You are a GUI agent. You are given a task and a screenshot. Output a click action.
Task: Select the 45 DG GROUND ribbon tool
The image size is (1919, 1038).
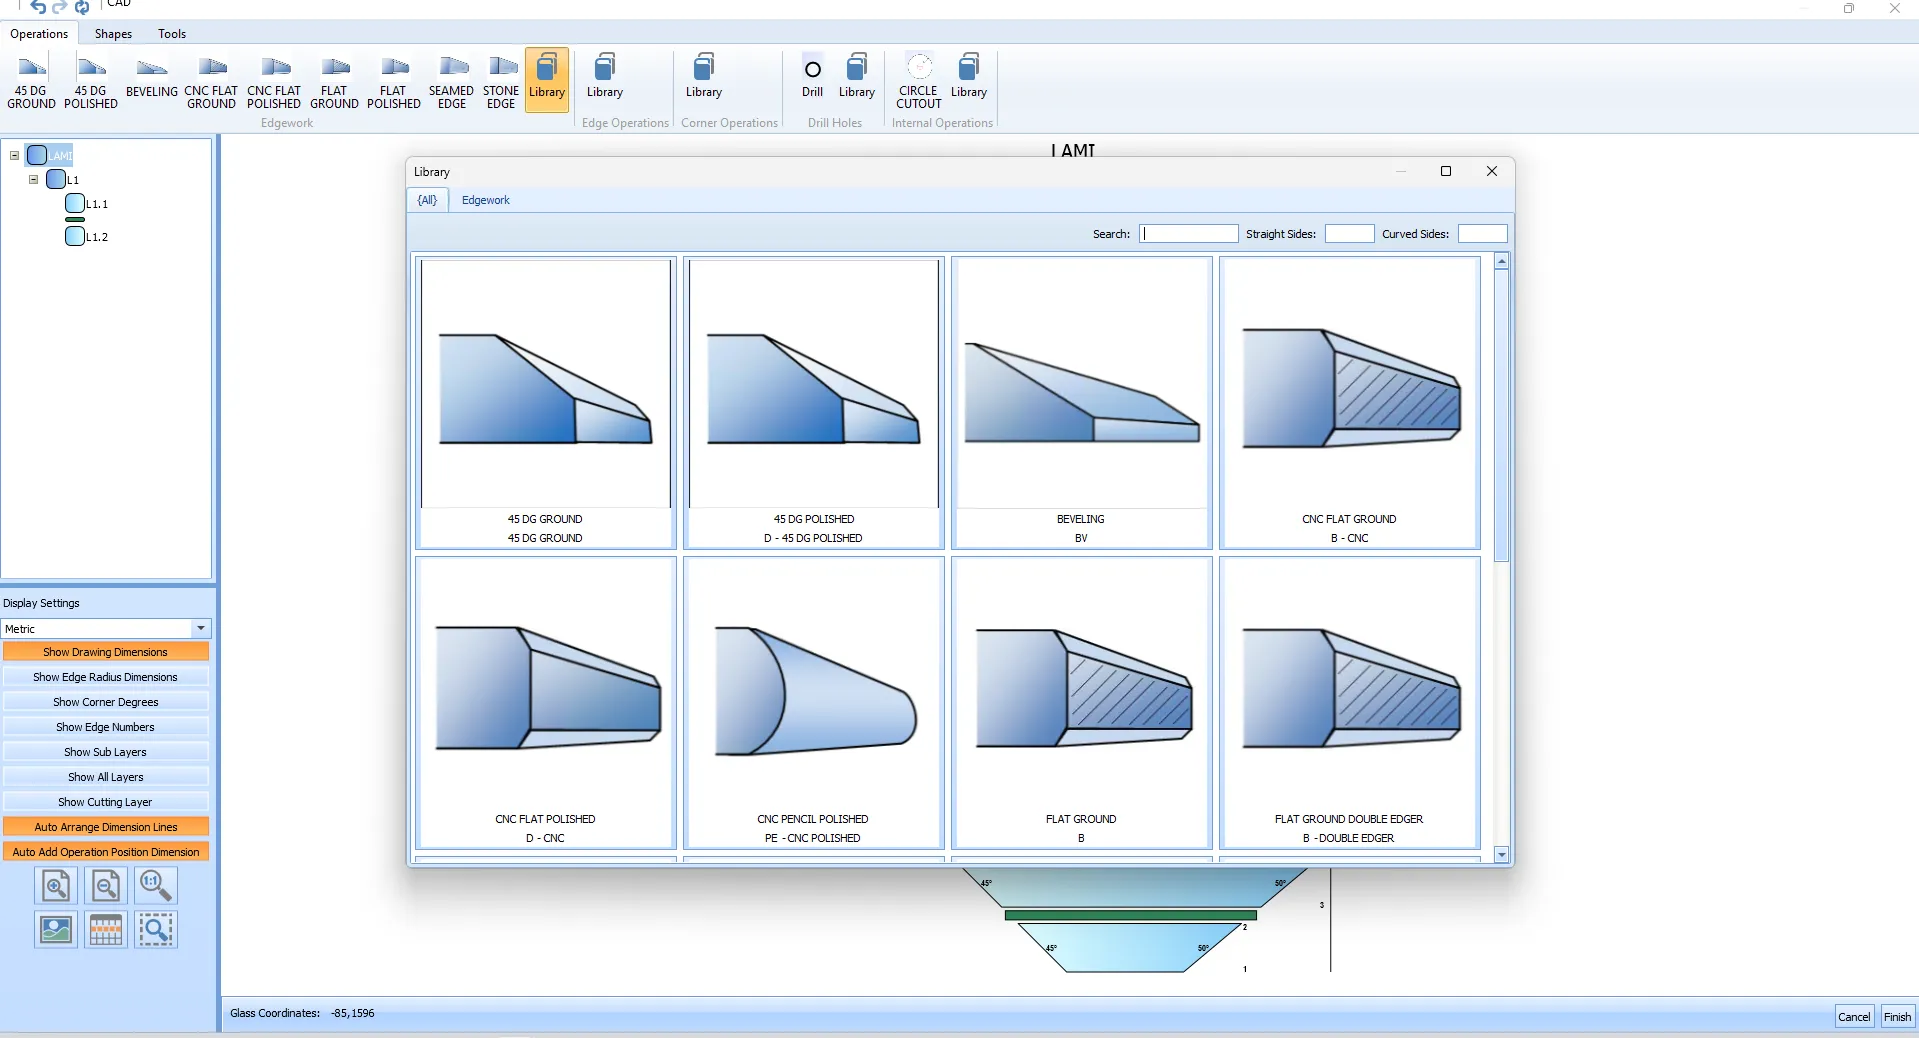(x=31, y=82)
